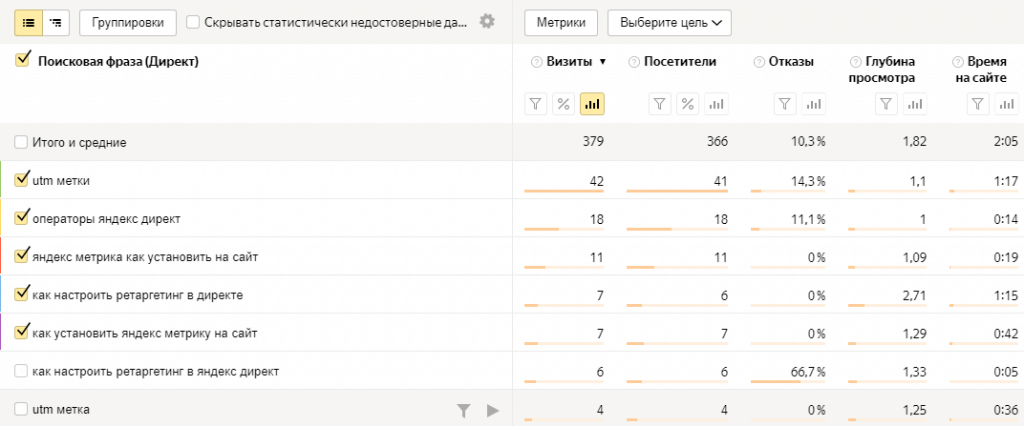1024x426 pixels.
Task: Click the filter icon under Визиты
Action: pyautogui.click(x=536, y=103)
